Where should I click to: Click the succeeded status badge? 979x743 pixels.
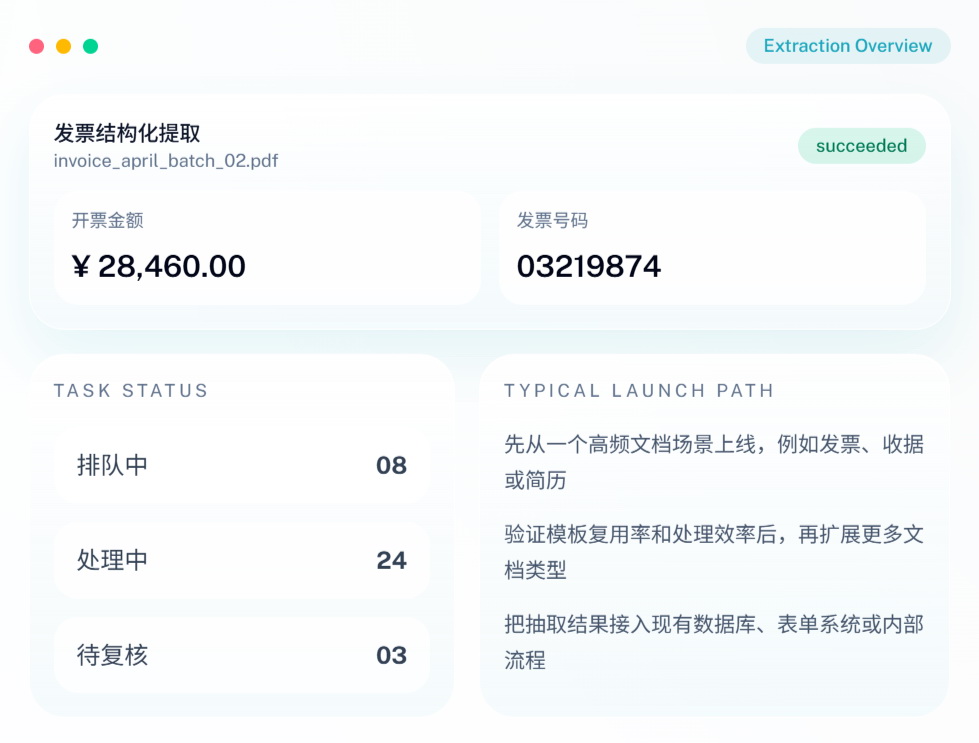point(862,146)
